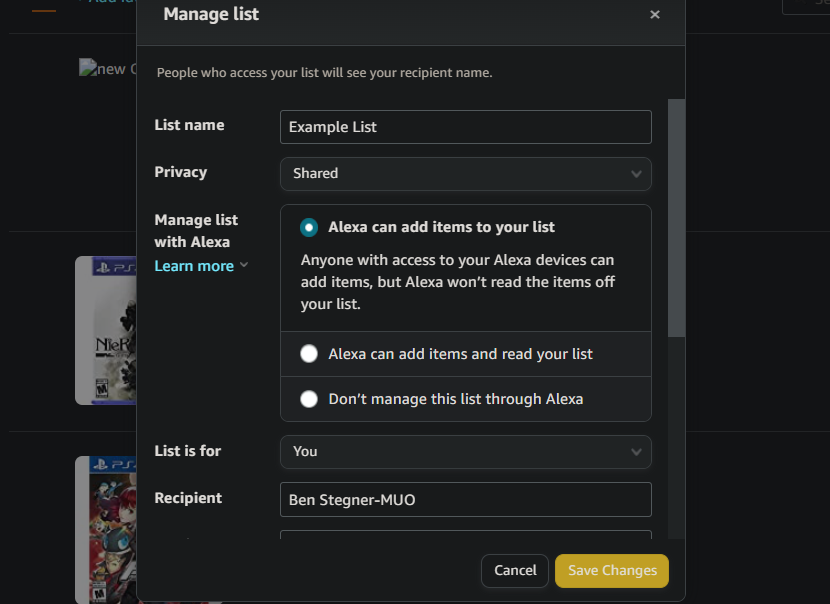Select 'Alexa can add items to your list'
Viewport: 830px width, 604px height.
(309, 228)
